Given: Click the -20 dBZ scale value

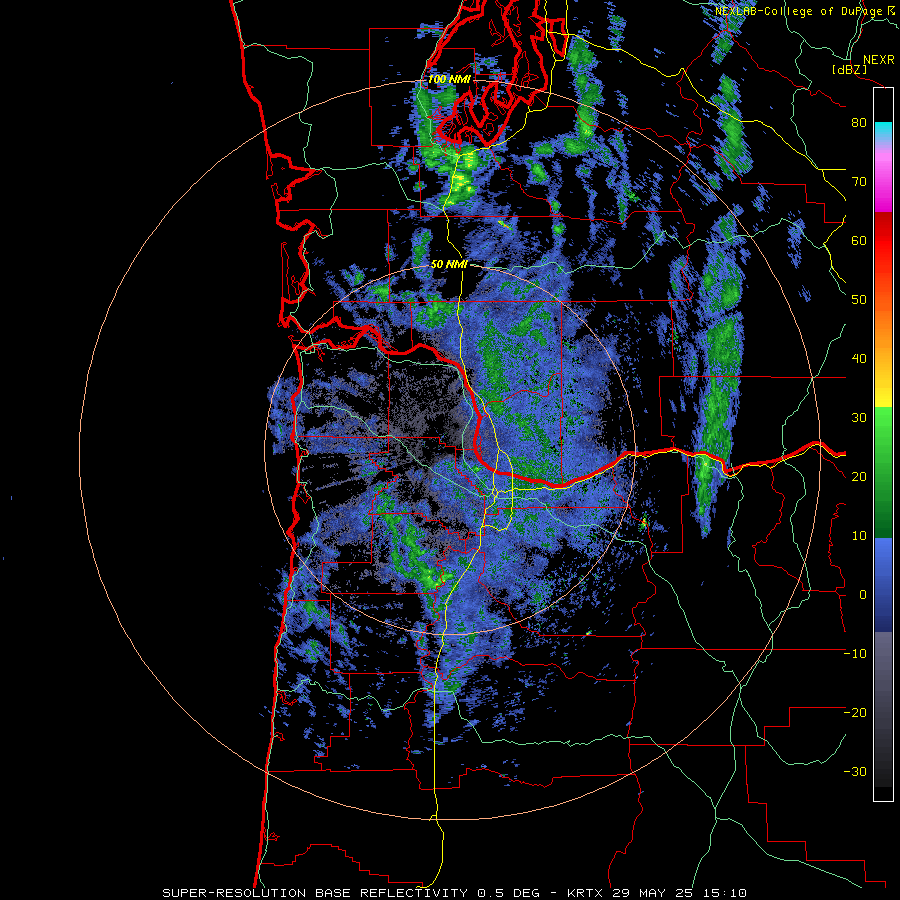Looking at the screenshot, I should pyautogui.click(x=855, y=712).
